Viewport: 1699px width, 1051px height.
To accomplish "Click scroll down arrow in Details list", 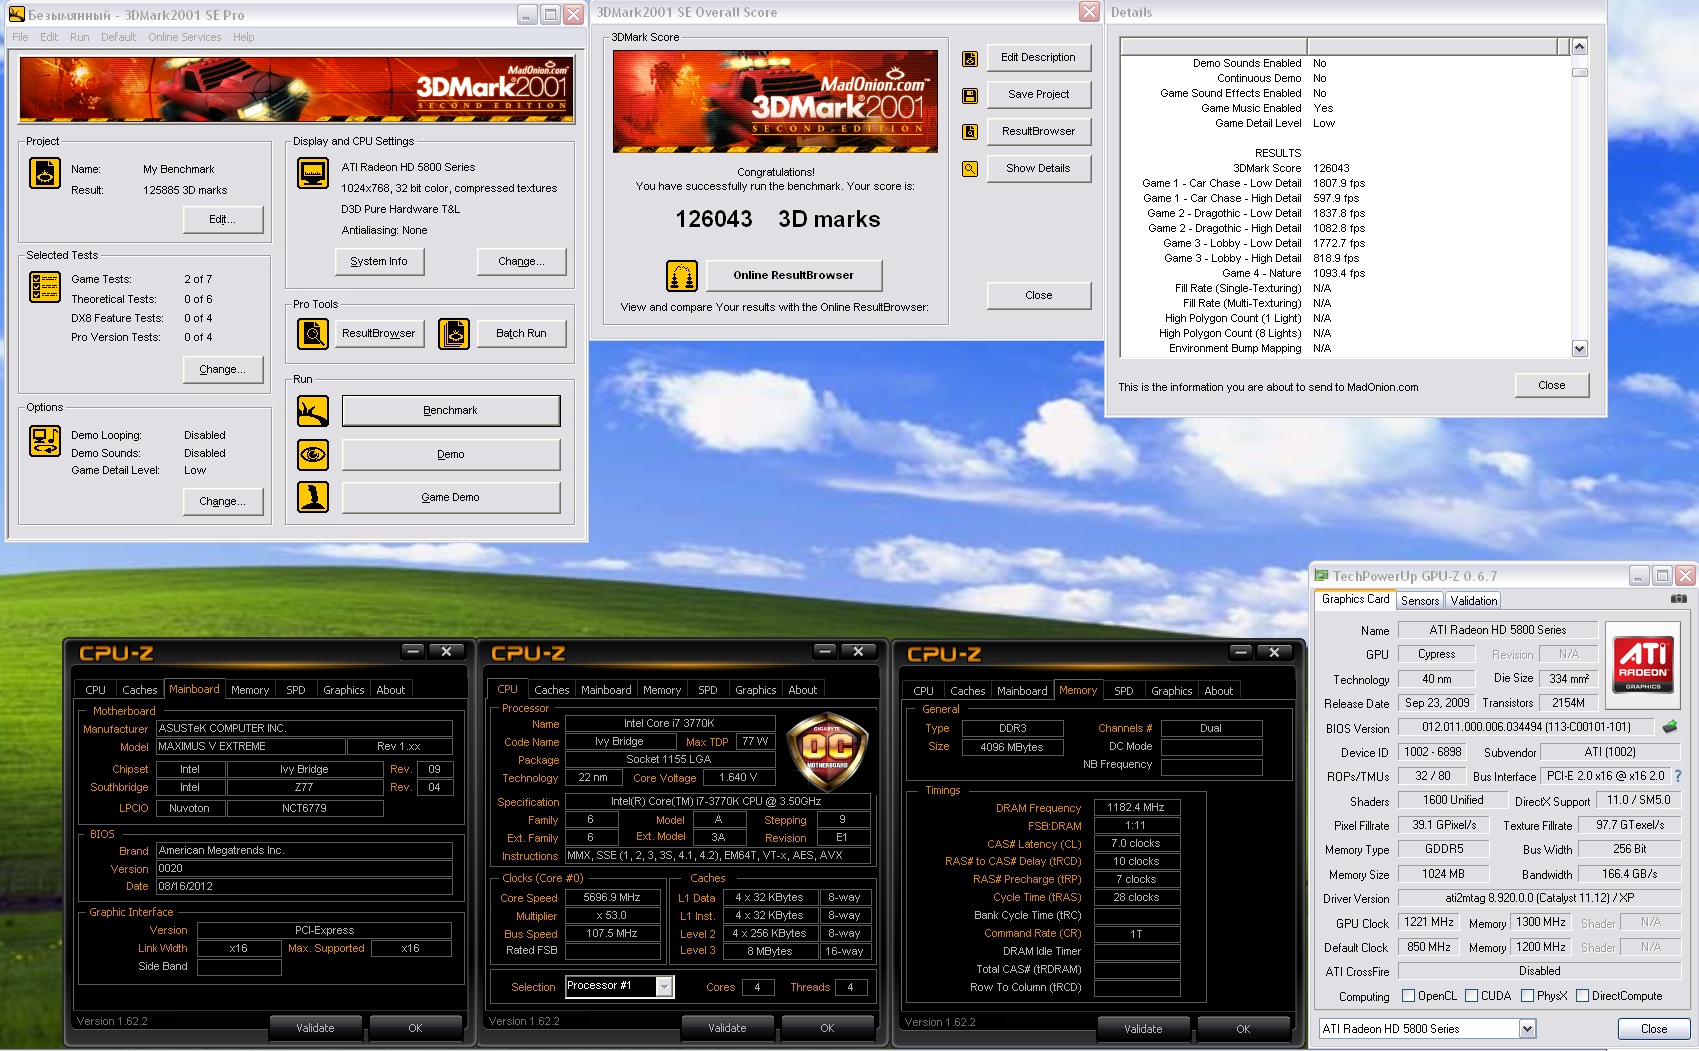I will pyautogui.click(x=1580, y=349).
